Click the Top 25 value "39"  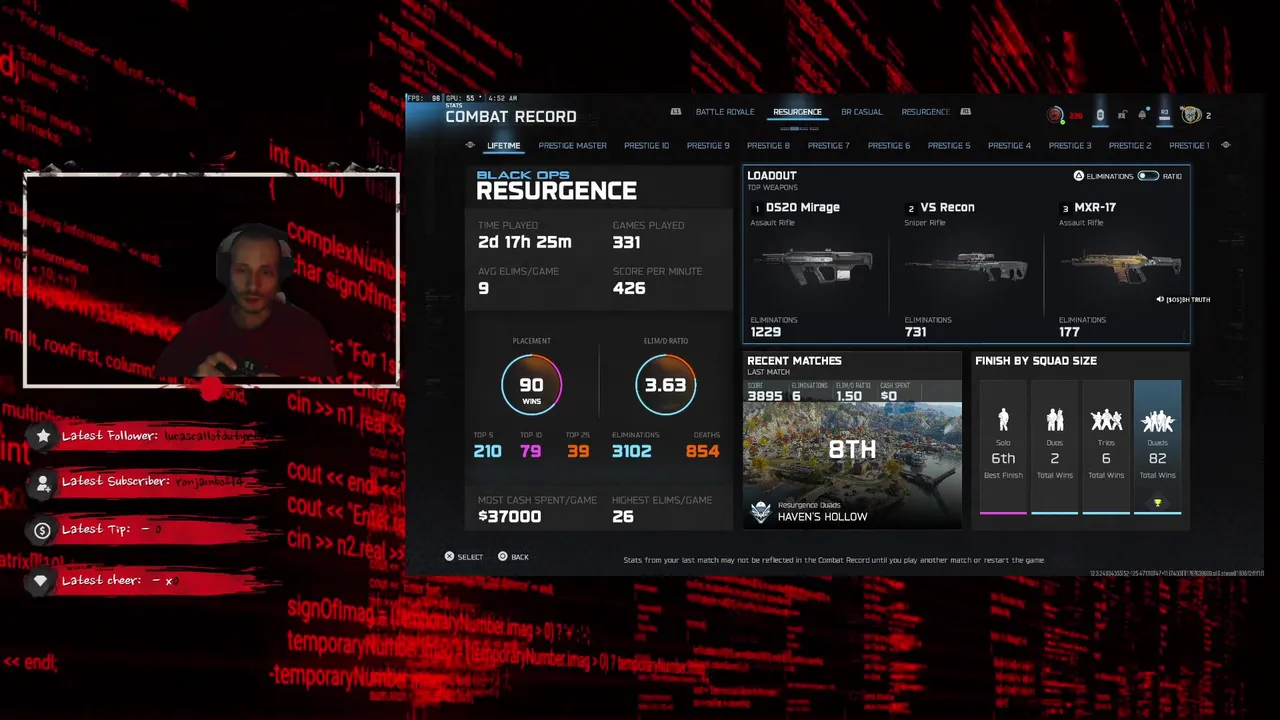(578, 451)
